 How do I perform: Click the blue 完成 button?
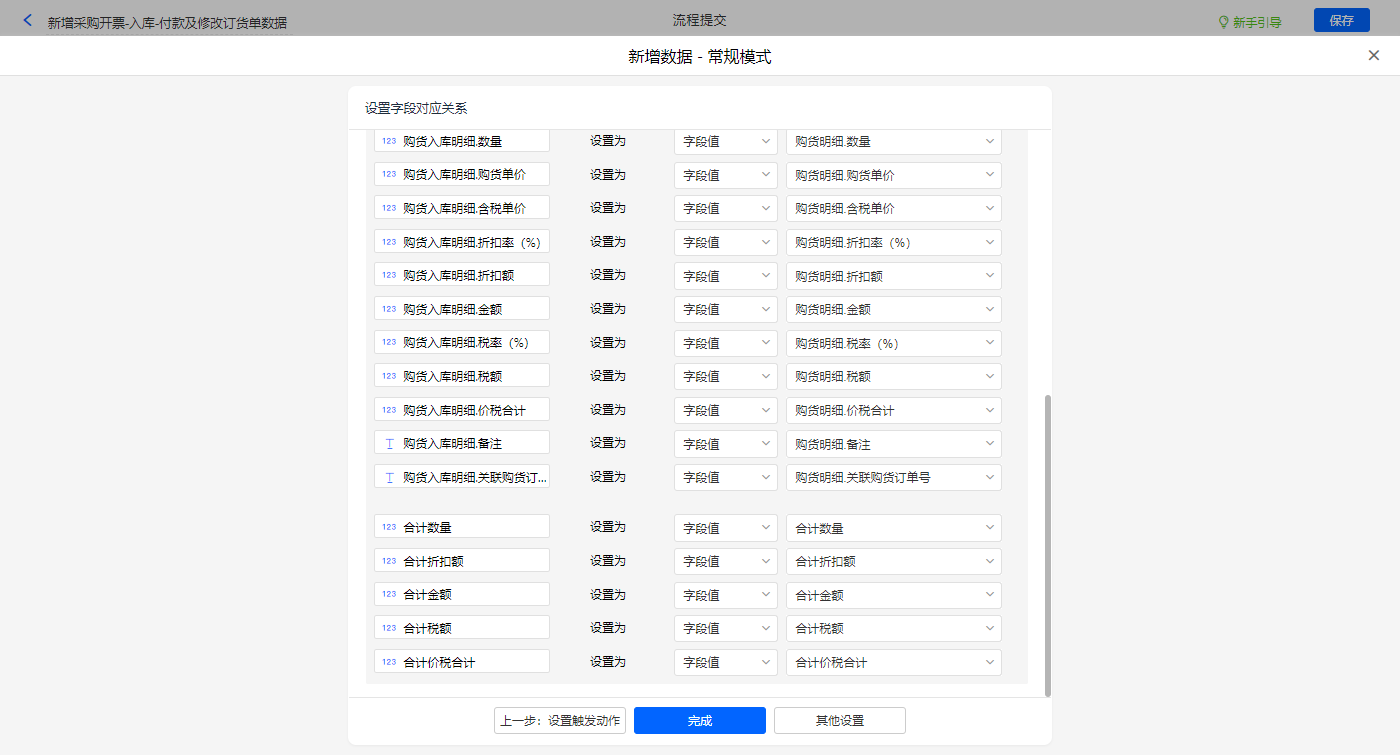coord(699,721)
